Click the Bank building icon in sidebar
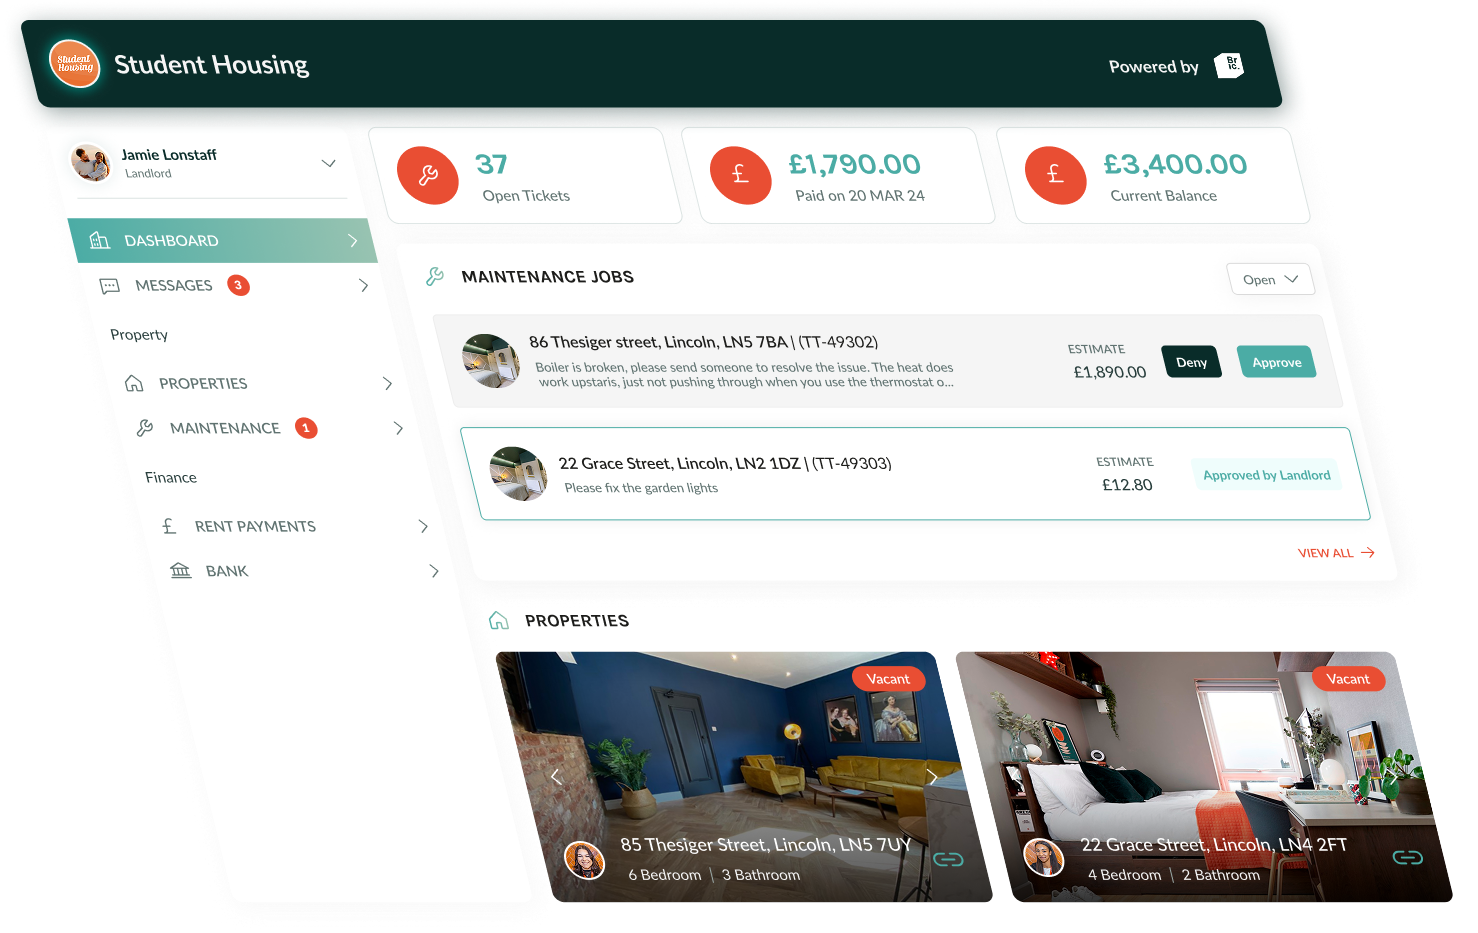This screenshot has height=933, width=1478. tap(180, 570)
